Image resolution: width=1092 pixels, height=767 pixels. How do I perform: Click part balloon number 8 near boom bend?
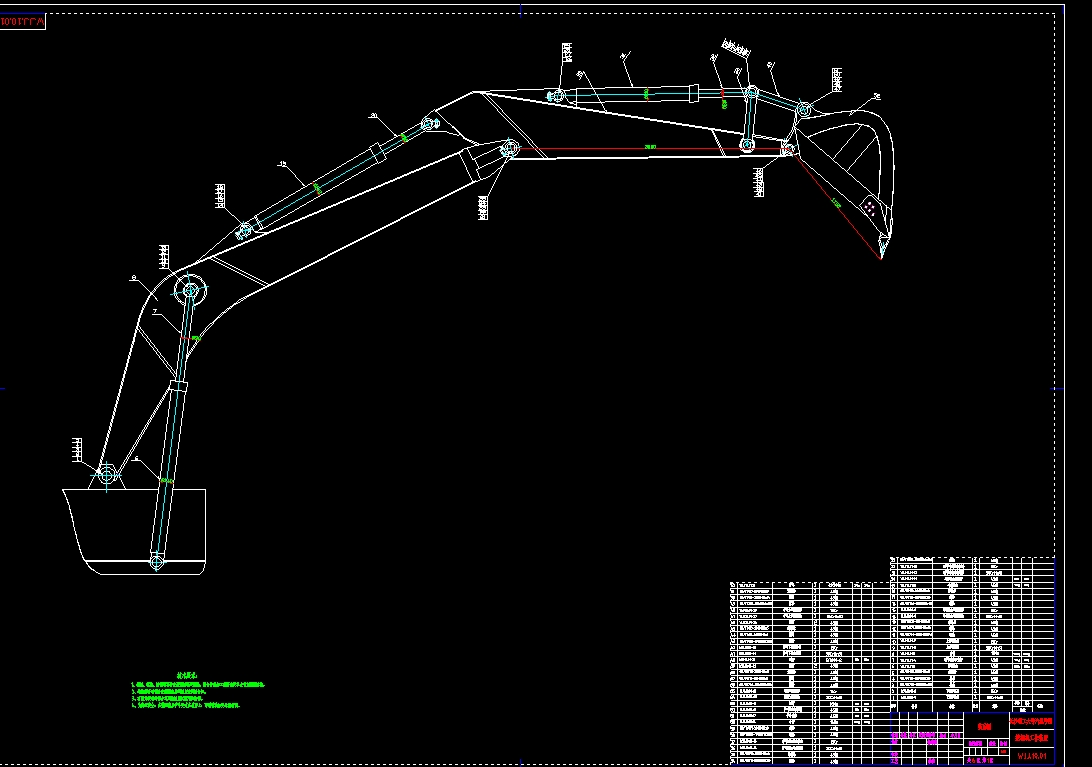click(x=134, y=278)
